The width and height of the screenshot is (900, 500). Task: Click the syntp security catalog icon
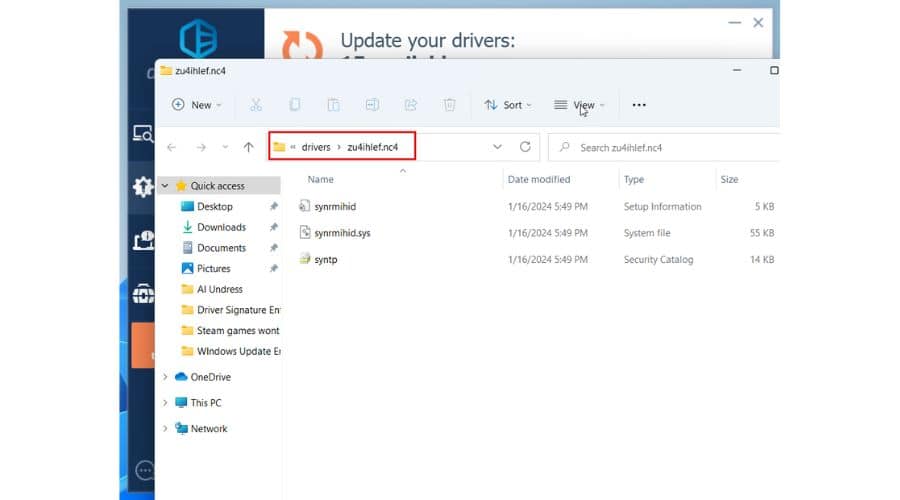(x=305, y=259)
